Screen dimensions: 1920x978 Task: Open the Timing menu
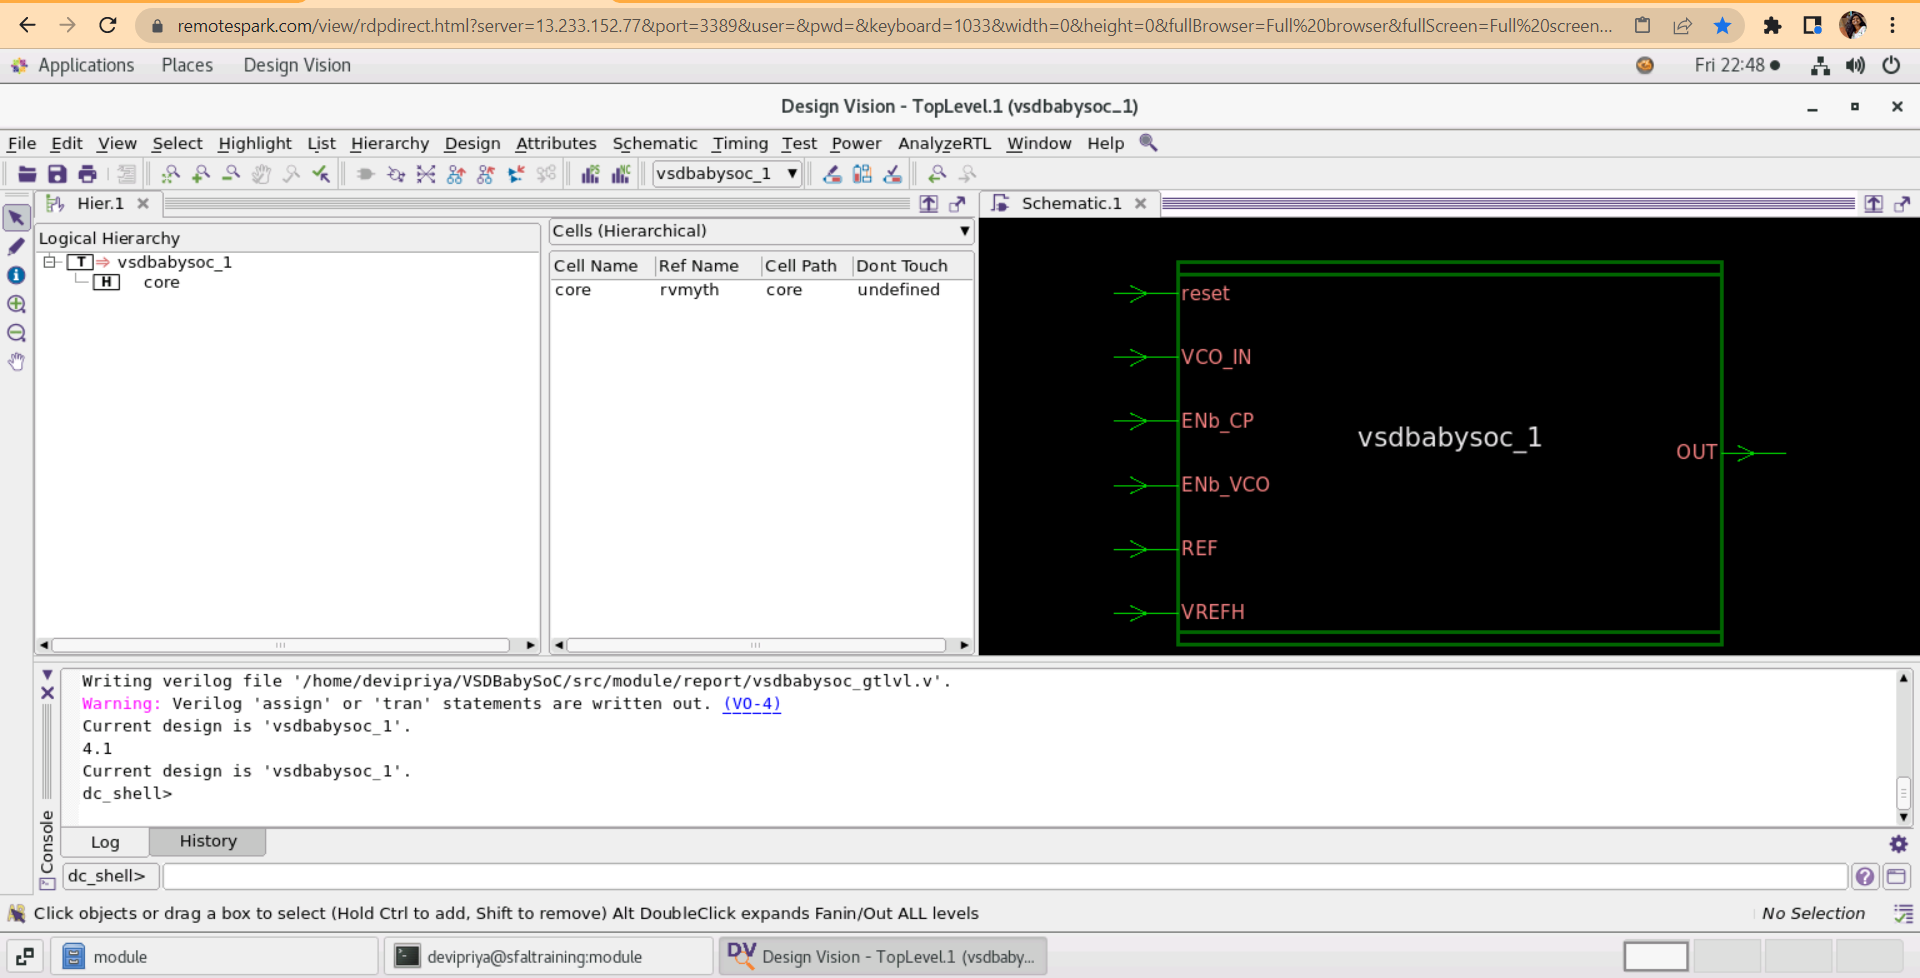click(740, 143)
